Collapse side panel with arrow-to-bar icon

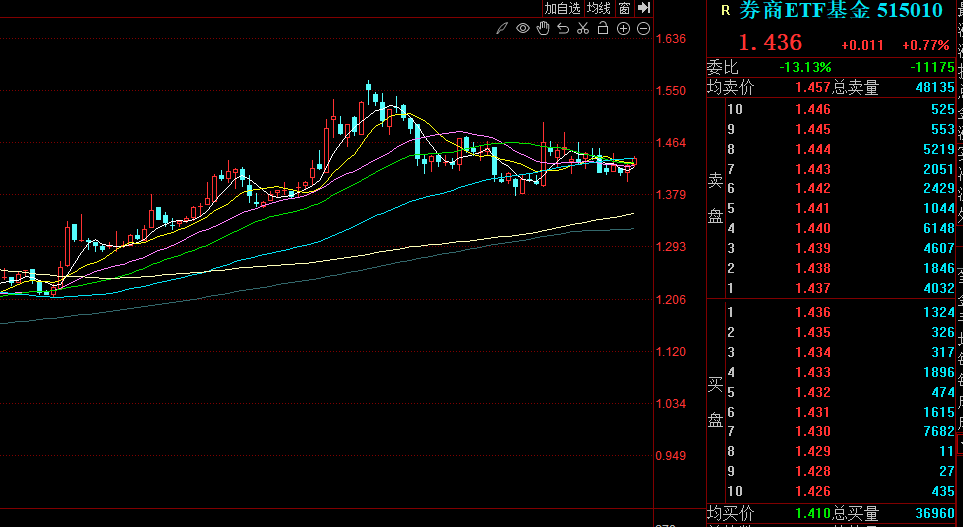click(x=643, y=8)
